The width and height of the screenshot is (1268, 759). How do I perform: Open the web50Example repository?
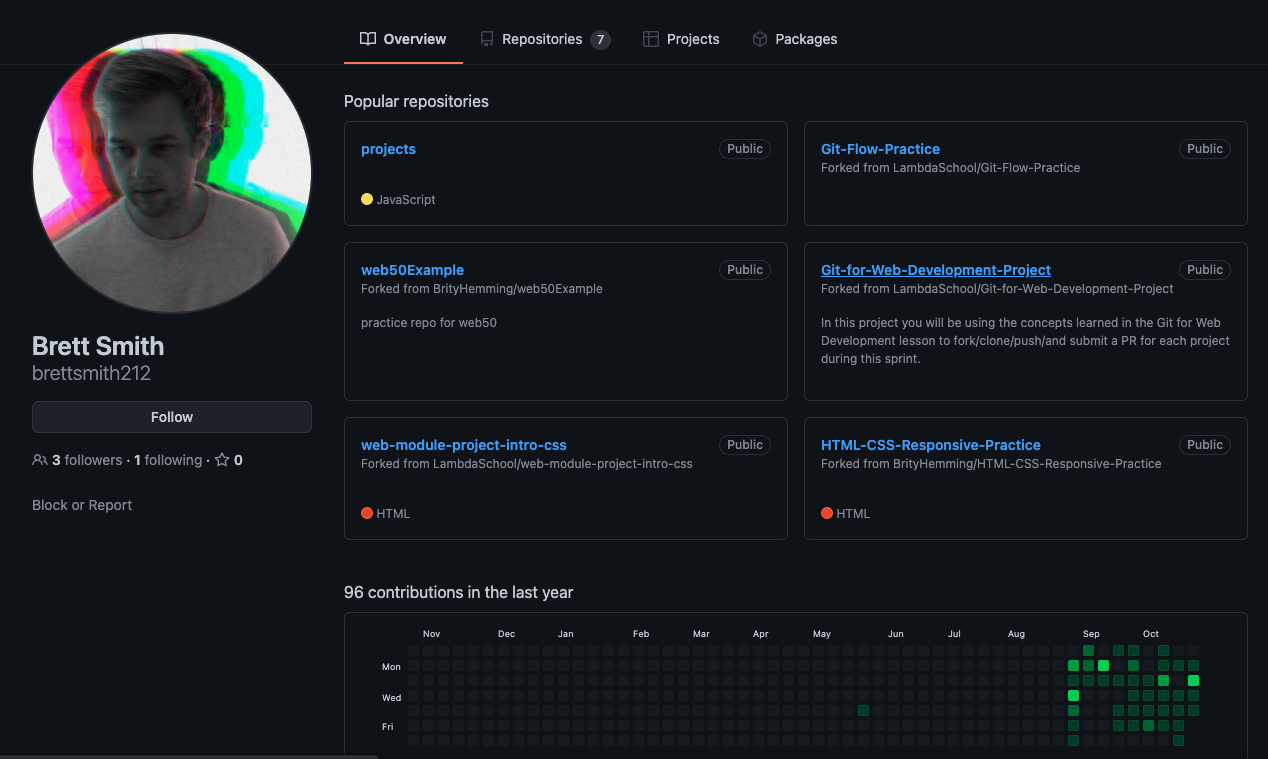click(x=412, y=270)
